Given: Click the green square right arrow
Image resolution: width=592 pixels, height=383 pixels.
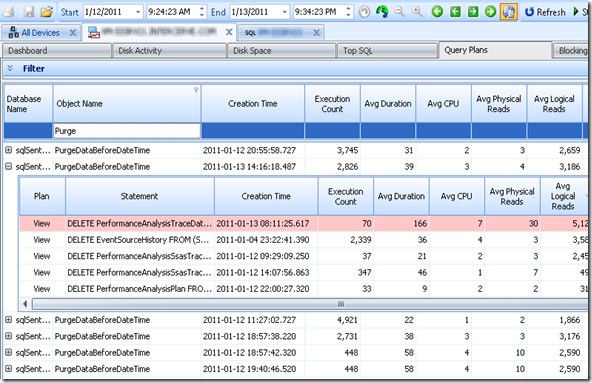Looking at the screenshot, I should (473, 12).
